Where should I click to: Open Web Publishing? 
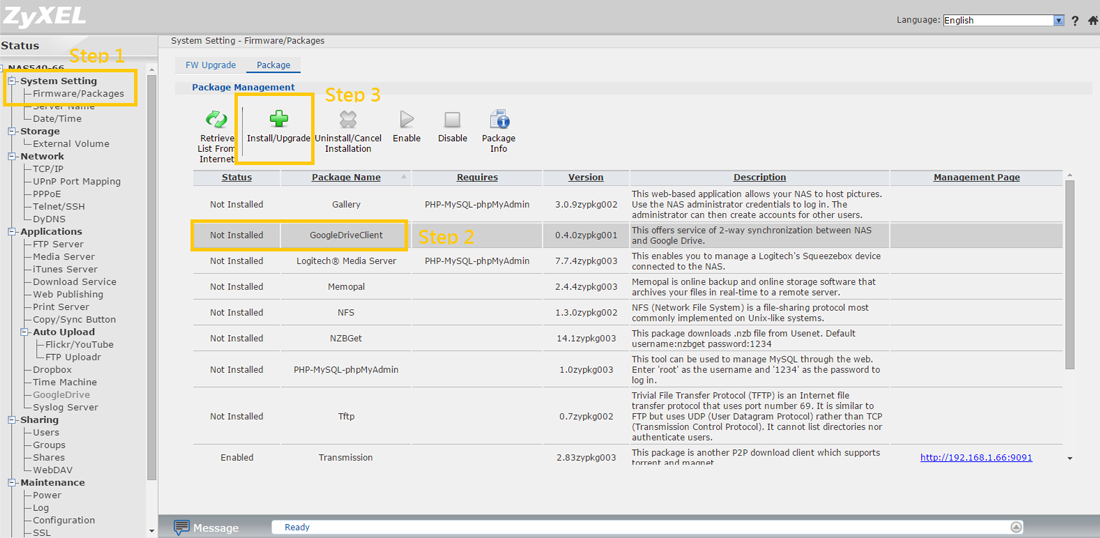pyautogui.click(x=68, y=295)
